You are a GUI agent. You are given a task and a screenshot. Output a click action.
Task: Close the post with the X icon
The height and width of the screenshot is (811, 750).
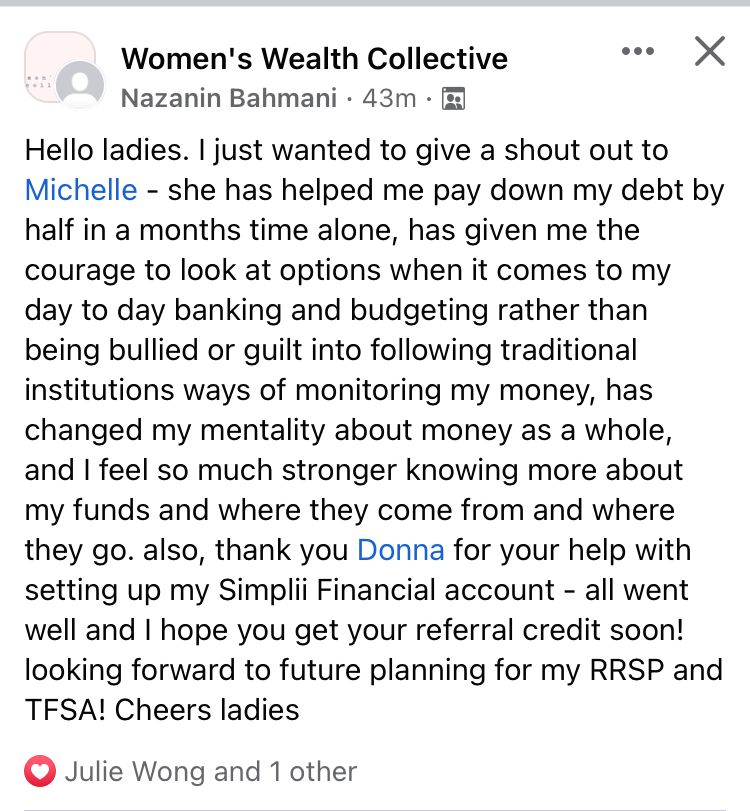(x=709, y=51)
